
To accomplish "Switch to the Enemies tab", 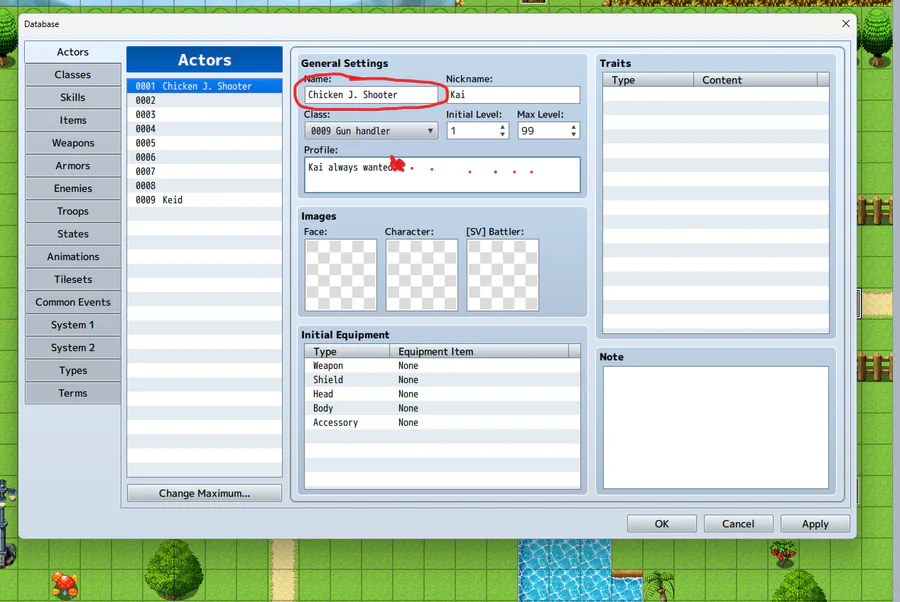I will [73, 188].
